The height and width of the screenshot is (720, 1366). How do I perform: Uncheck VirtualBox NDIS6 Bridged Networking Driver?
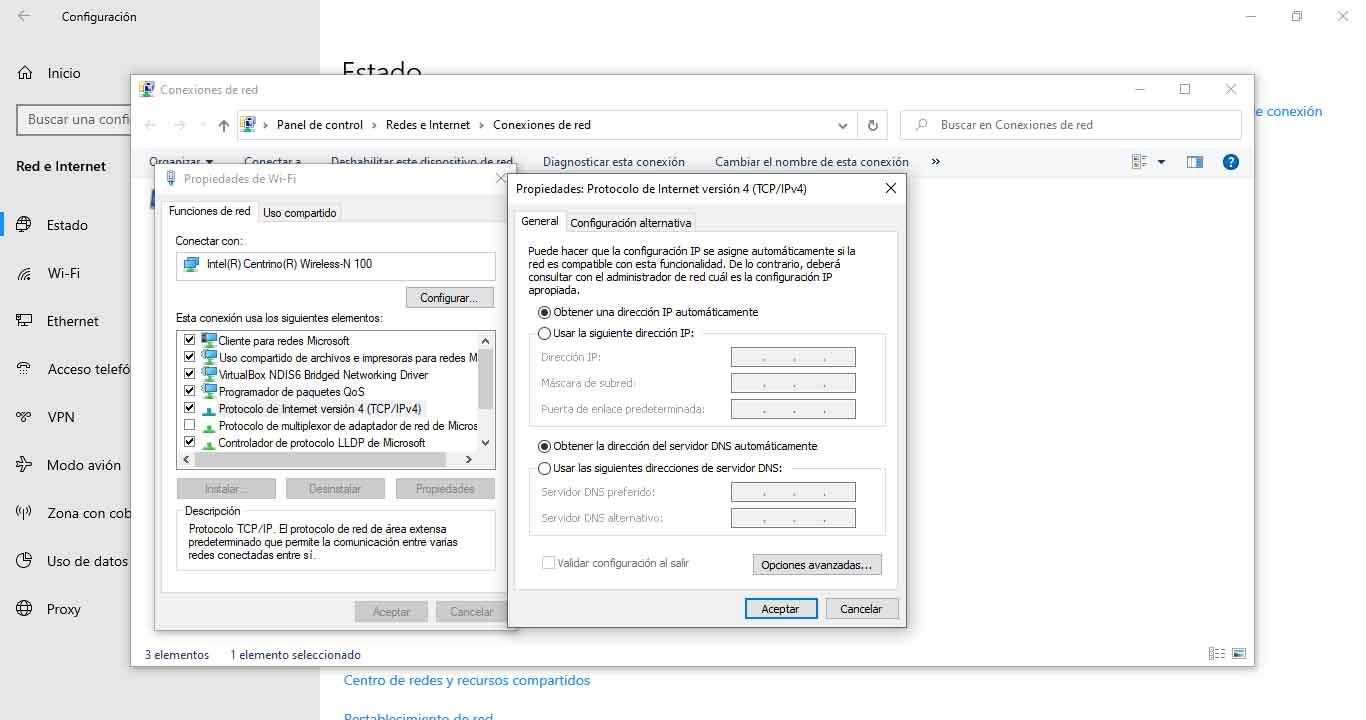point(190,375)
